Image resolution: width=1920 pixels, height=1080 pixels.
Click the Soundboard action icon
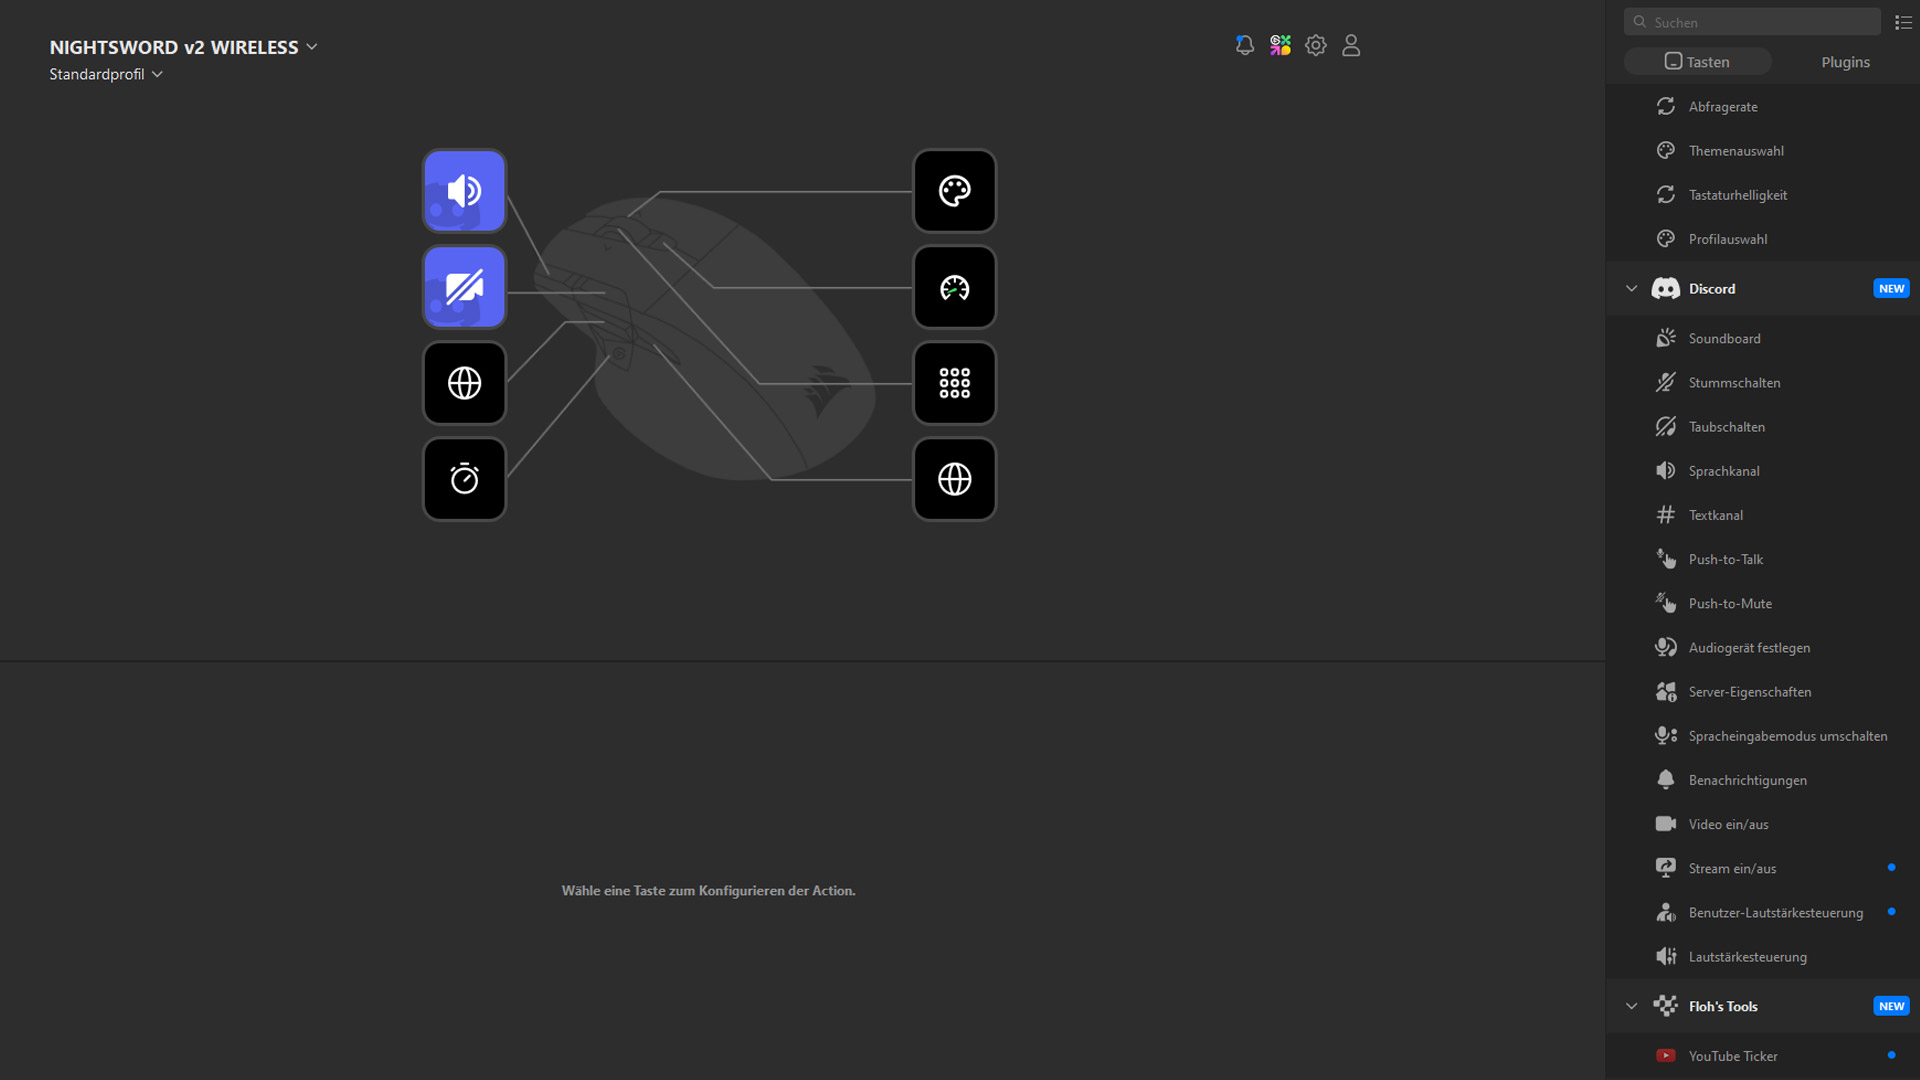coord(1665,338)
